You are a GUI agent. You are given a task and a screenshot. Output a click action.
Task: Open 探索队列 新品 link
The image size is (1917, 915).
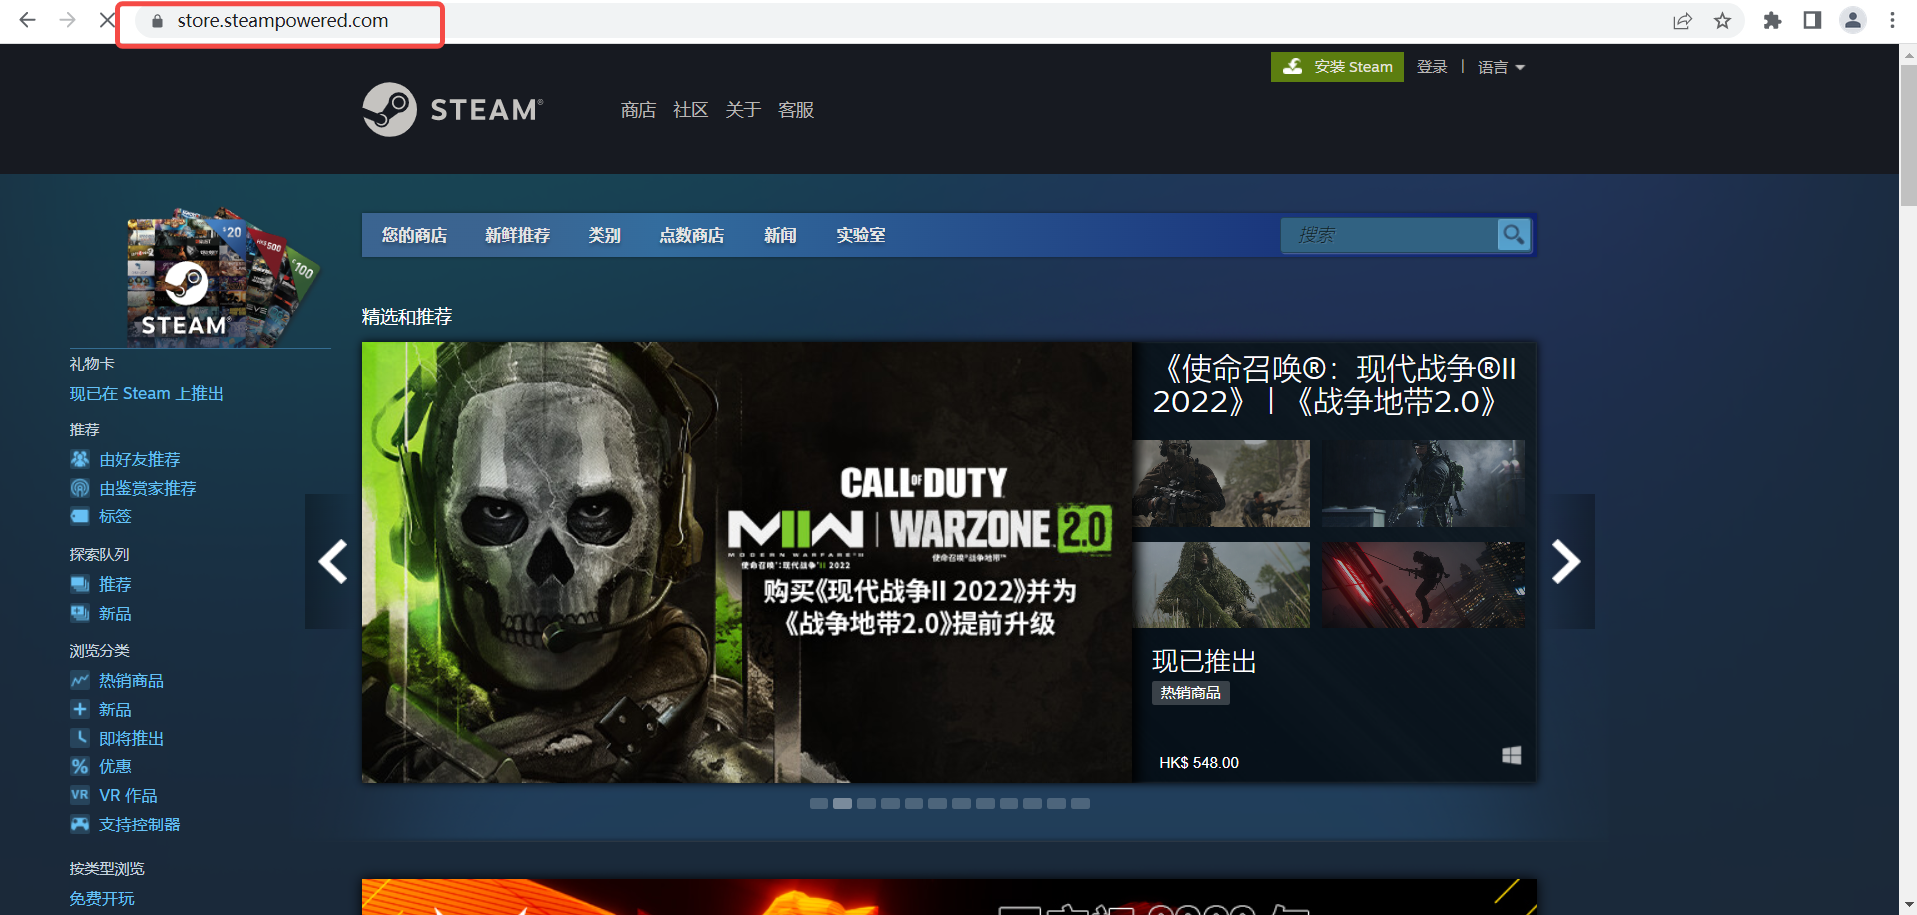115,613
